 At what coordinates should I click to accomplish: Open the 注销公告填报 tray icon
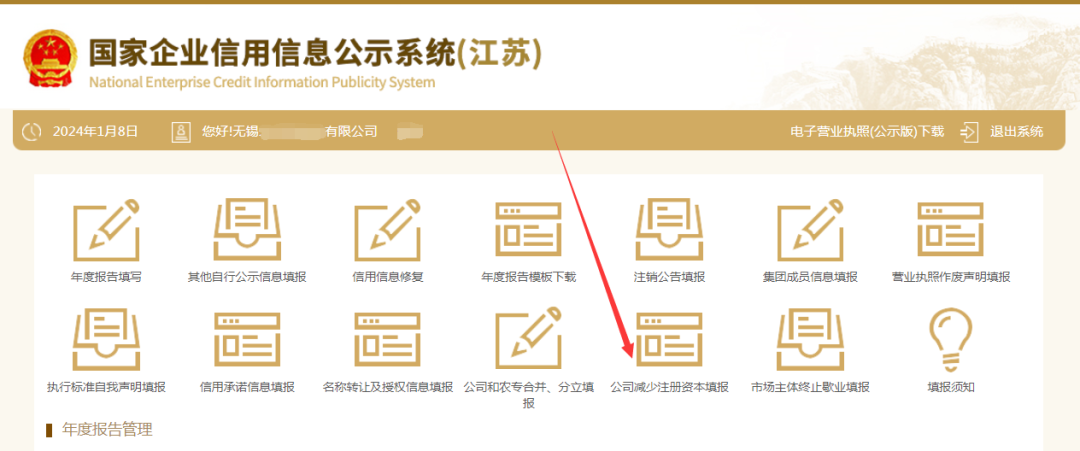669,229
